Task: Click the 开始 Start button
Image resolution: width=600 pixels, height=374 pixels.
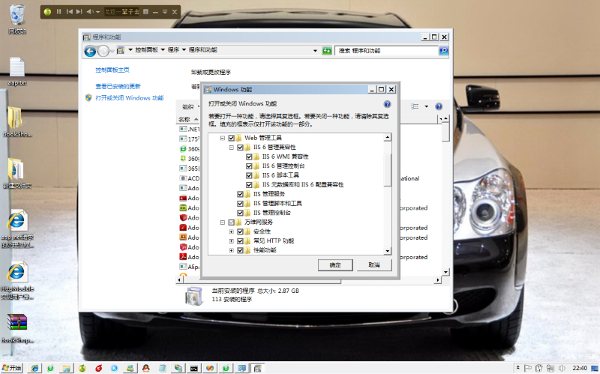Action: [12, 368]
